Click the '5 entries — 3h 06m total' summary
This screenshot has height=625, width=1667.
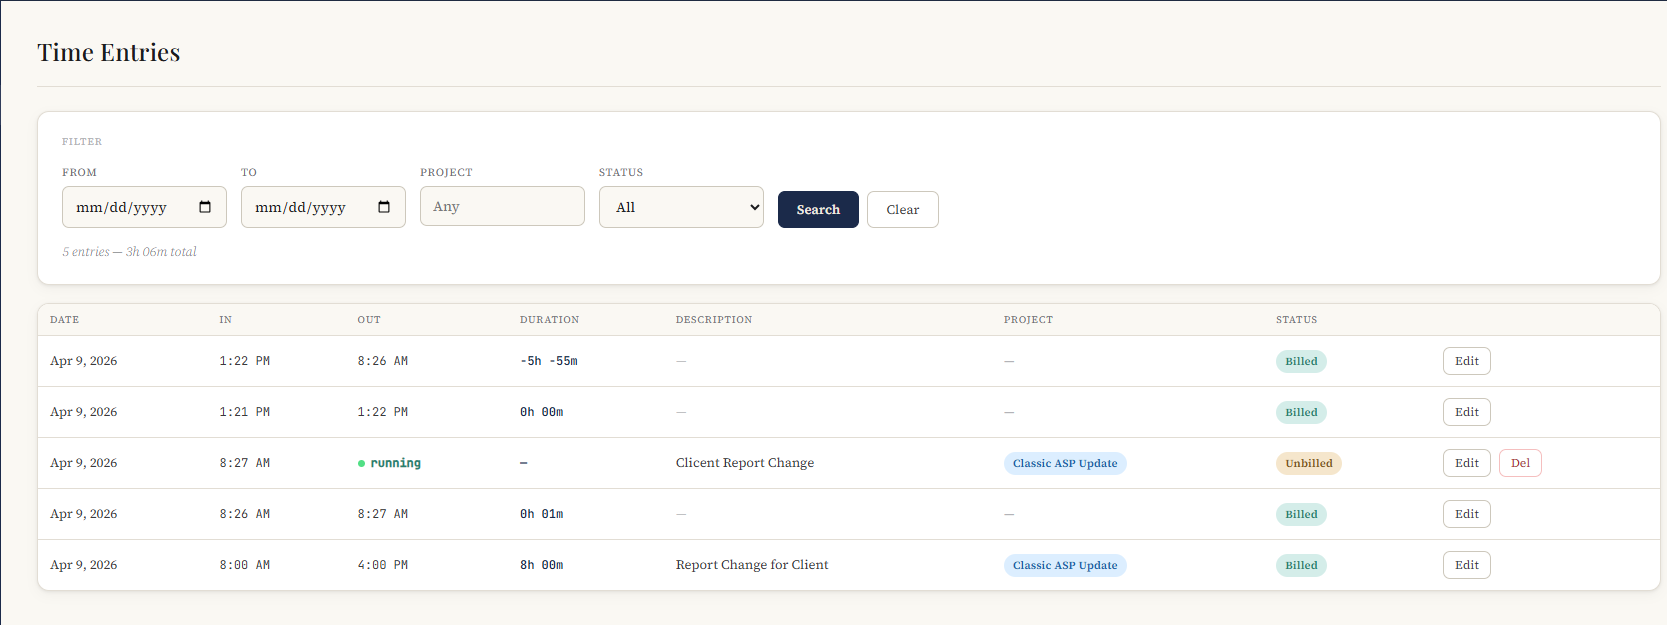(129, 252)
